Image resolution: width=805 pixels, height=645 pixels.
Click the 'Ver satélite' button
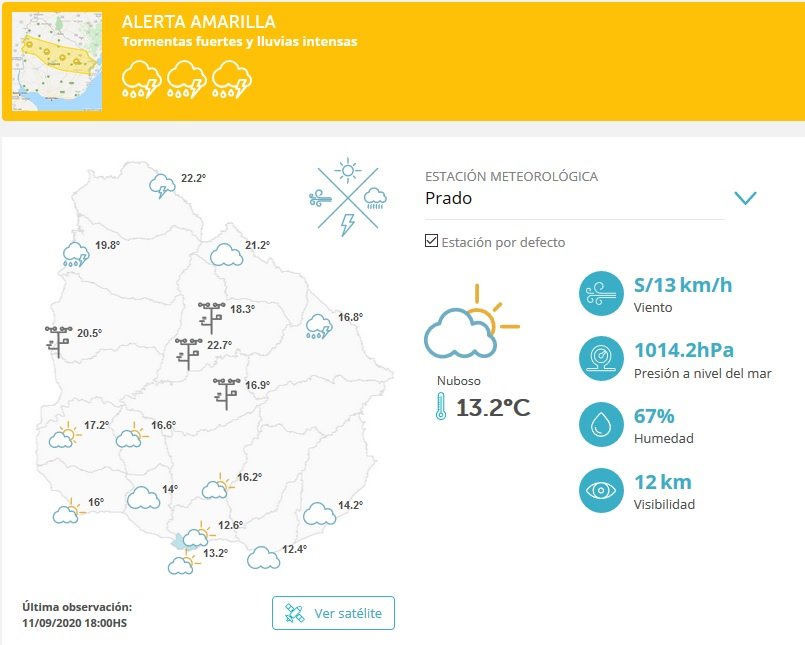click(x=333, y=613)
